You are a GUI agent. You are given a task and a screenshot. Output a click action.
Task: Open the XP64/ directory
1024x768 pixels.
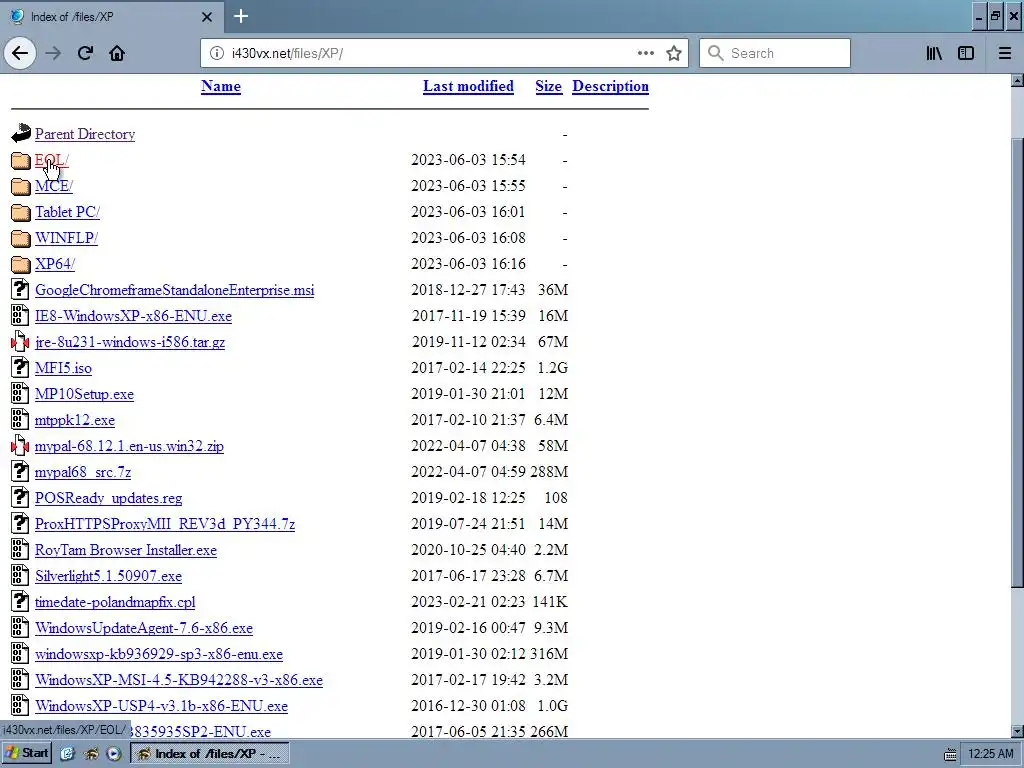pos(55,264)
